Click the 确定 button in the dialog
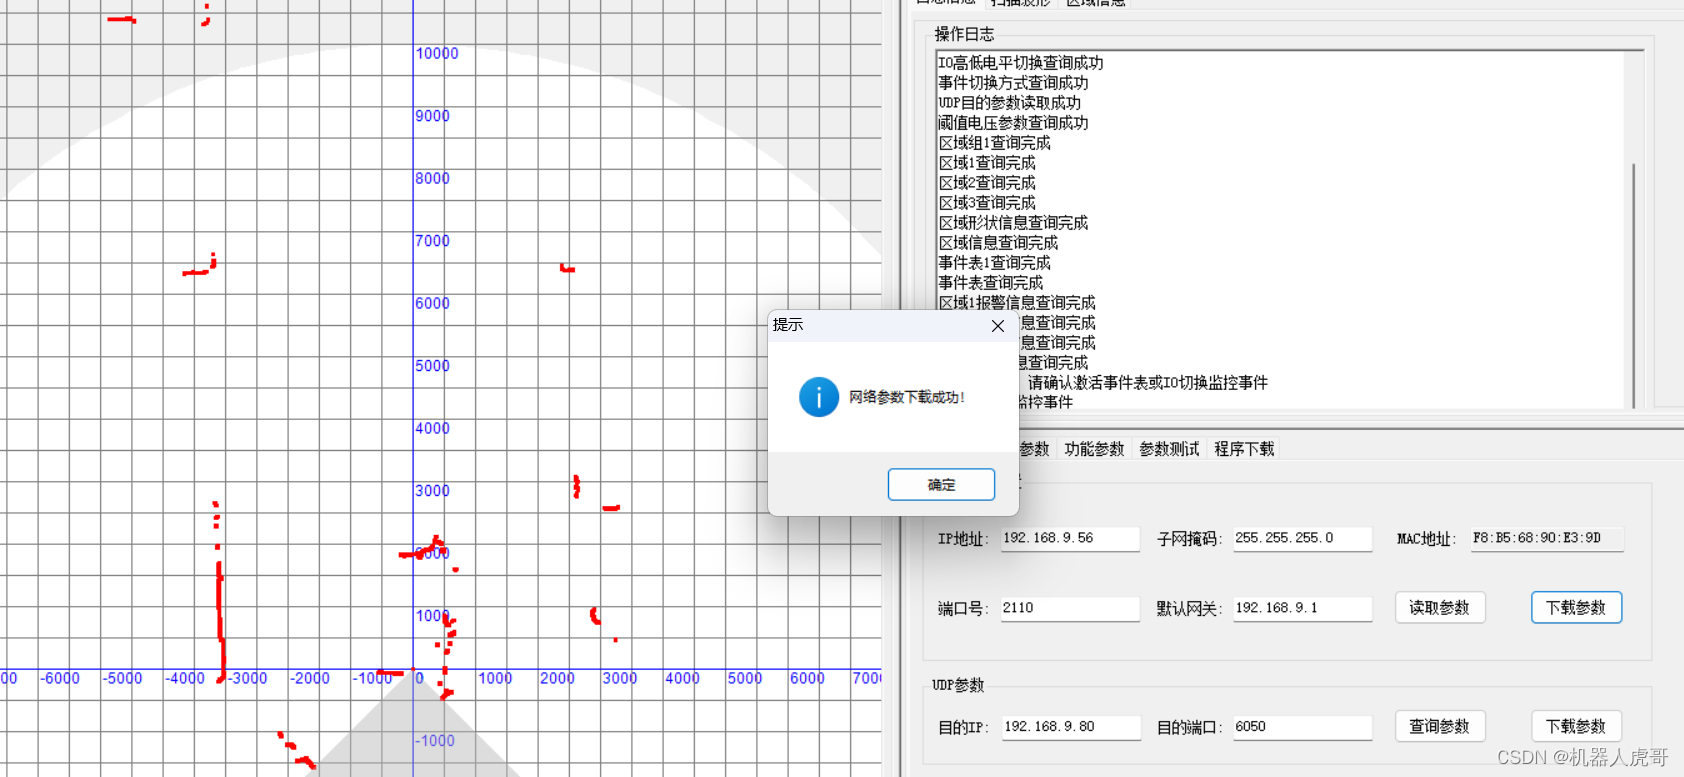 point(941,485)
